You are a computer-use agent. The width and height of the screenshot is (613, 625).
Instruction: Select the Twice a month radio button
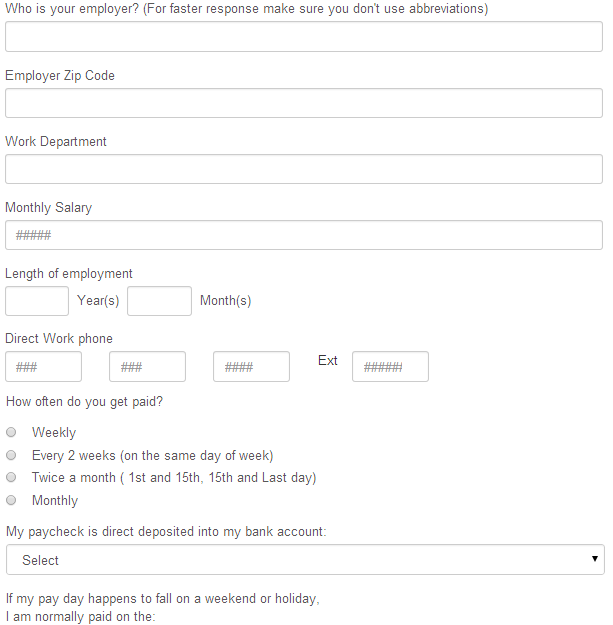pos(11,477)
